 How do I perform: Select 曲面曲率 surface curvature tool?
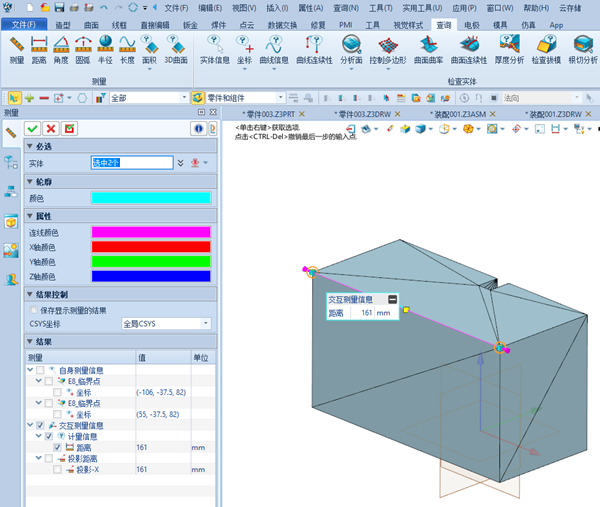pos(429,50)
